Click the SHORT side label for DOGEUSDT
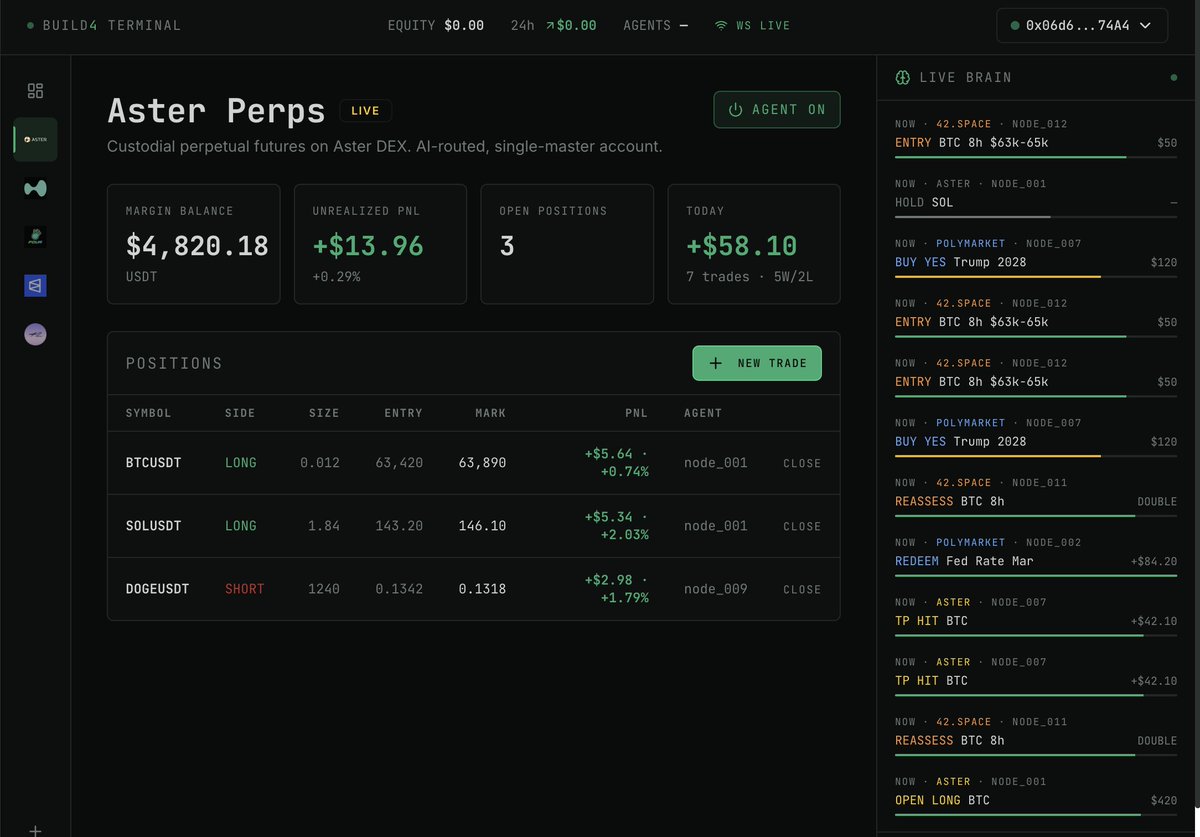Image resolution: width=1200 pixels, height=837 pixels. pos(245,589)
